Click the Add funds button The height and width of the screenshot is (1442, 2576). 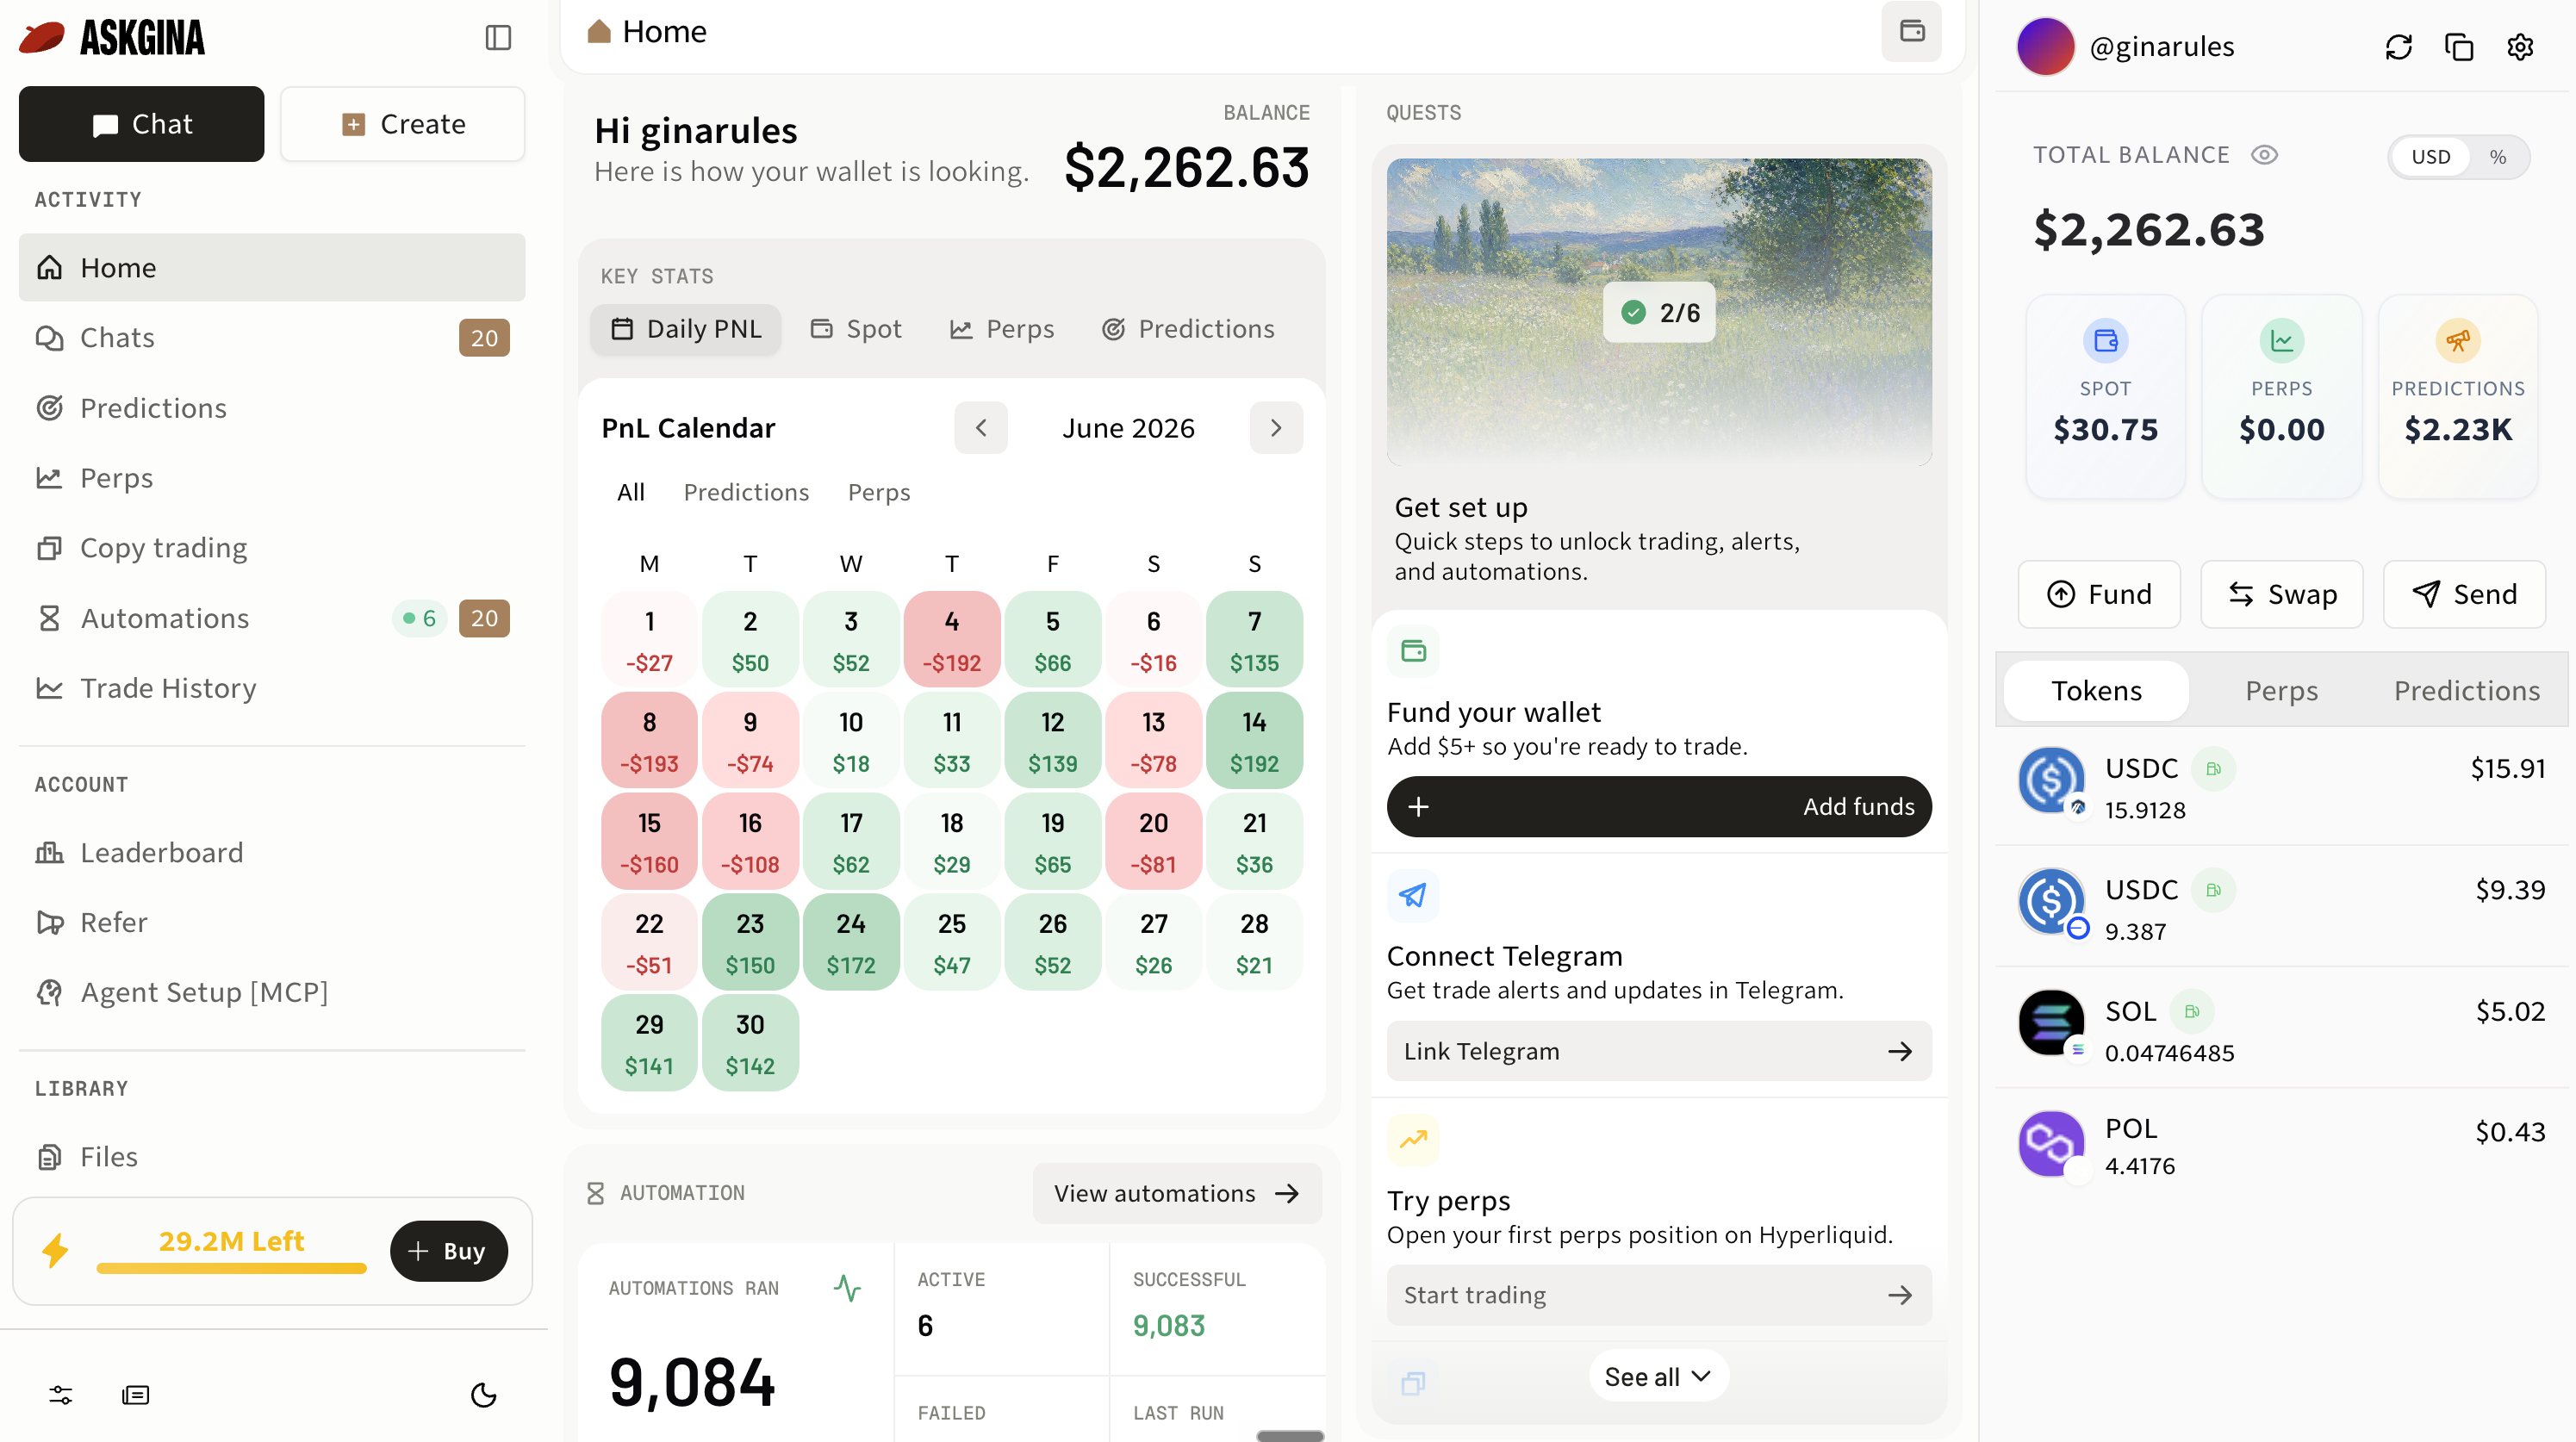click(x=1658, y=806)
